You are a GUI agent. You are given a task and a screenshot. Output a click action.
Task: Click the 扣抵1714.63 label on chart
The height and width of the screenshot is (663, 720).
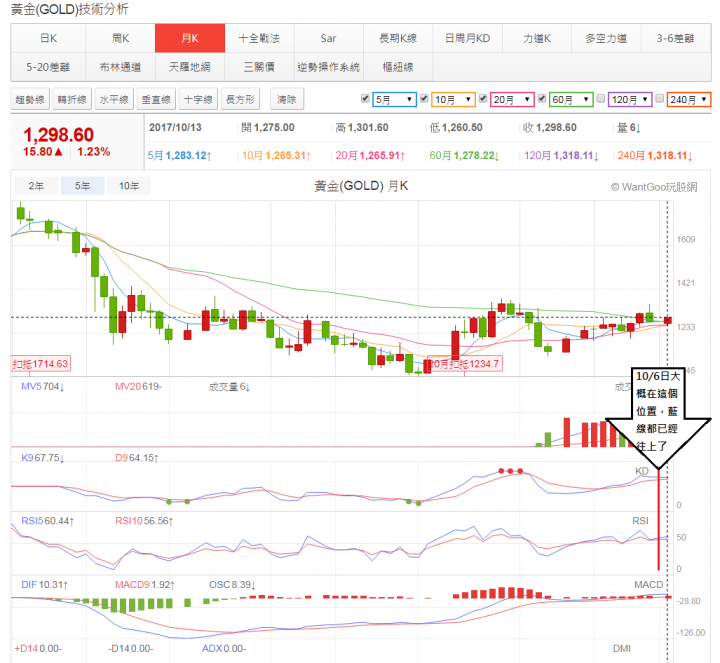click(41, 364)
